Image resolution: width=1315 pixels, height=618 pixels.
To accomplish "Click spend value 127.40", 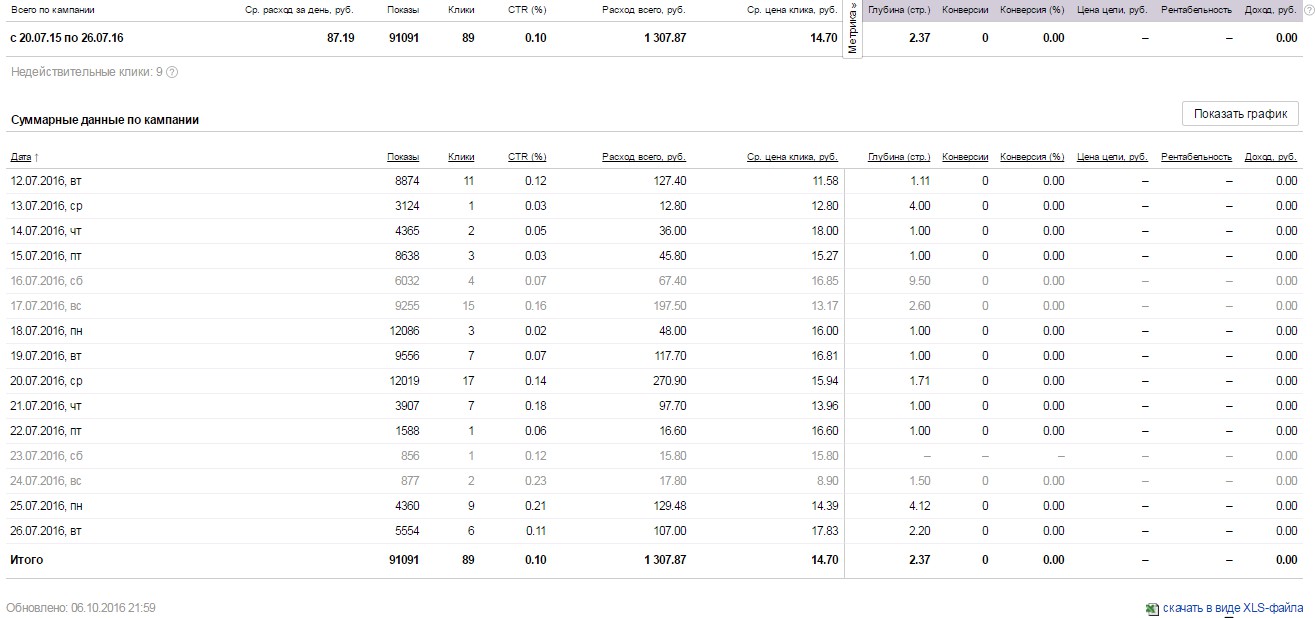I will pyautogui.click(x=670, y=181).
